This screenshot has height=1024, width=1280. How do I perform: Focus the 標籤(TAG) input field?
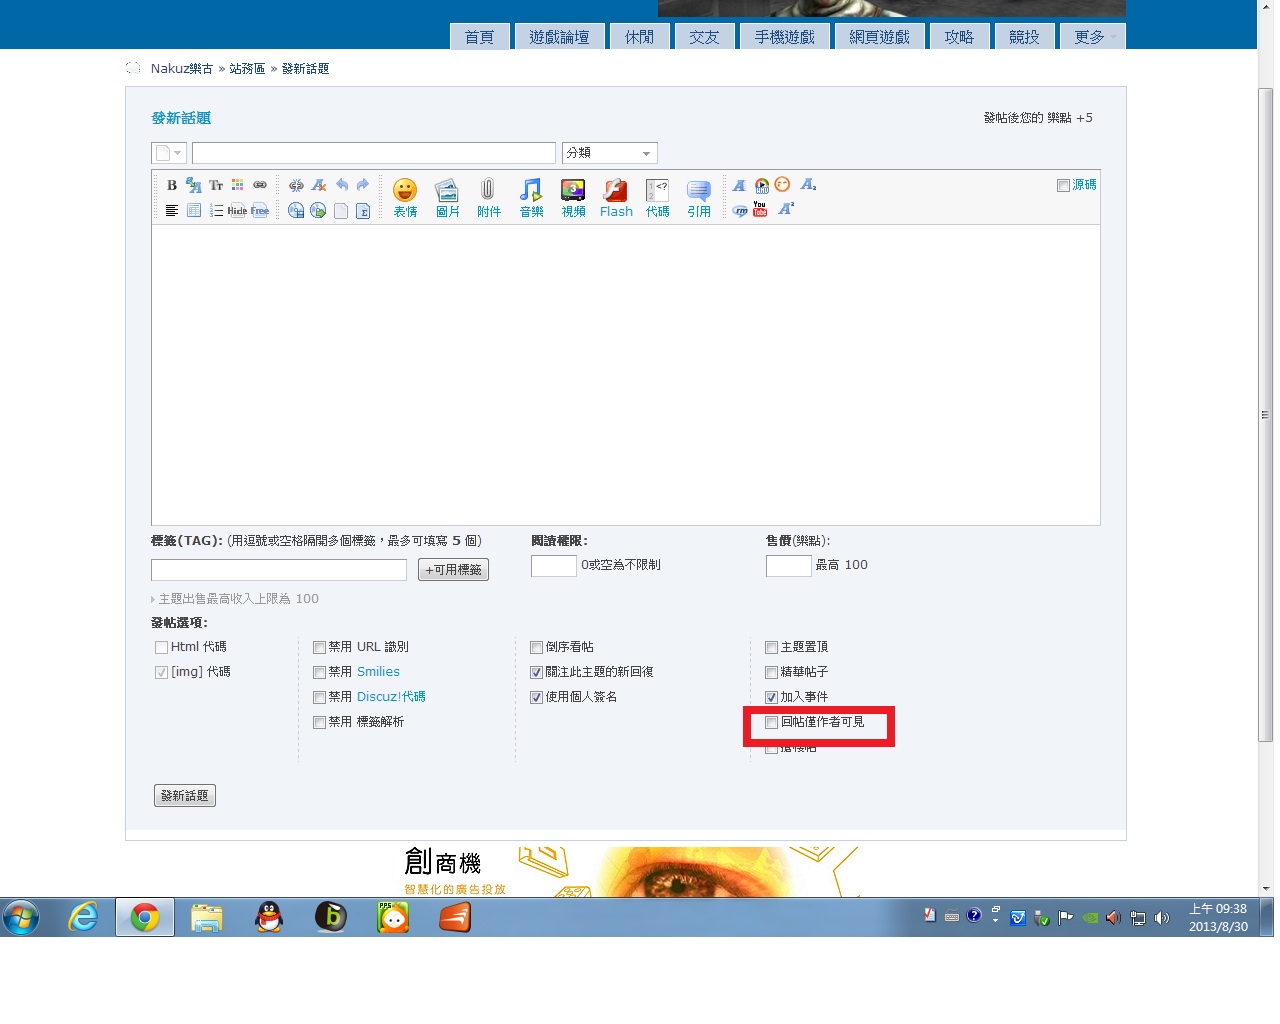279,570
